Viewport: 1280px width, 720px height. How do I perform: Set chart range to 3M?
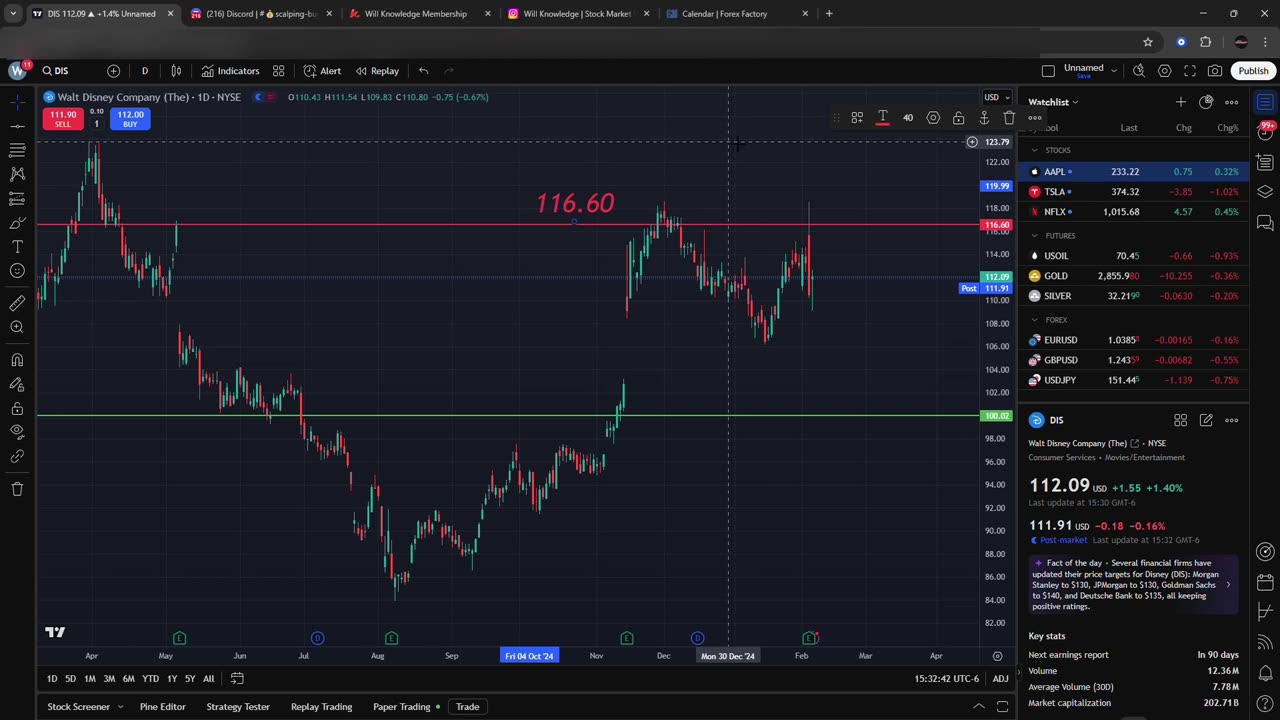click(109, 679)
